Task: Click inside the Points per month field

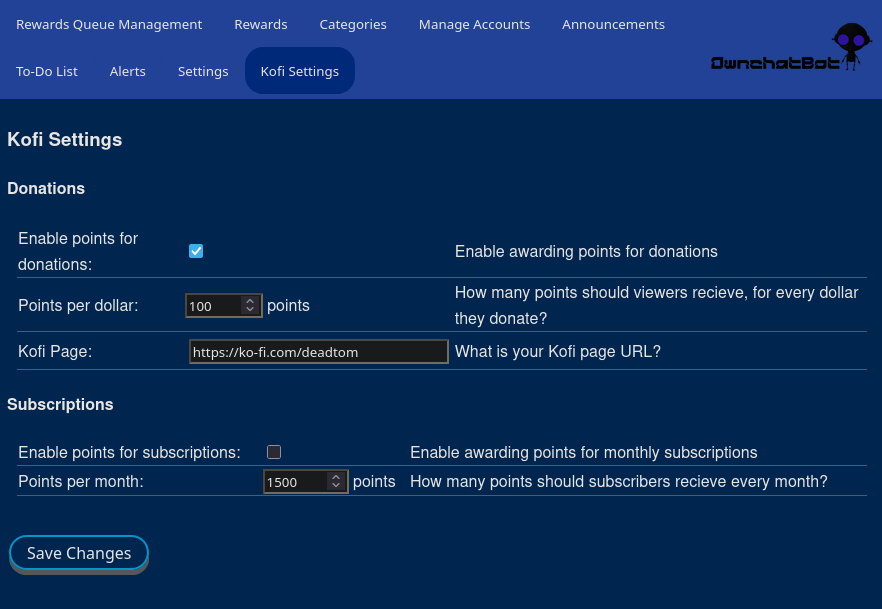Action: pos(294,482)
